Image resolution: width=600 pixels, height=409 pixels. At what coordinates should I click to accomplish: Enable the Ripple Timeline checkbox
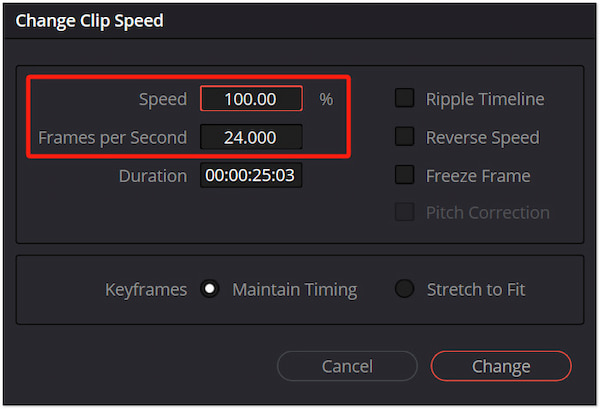click(404, 98)
